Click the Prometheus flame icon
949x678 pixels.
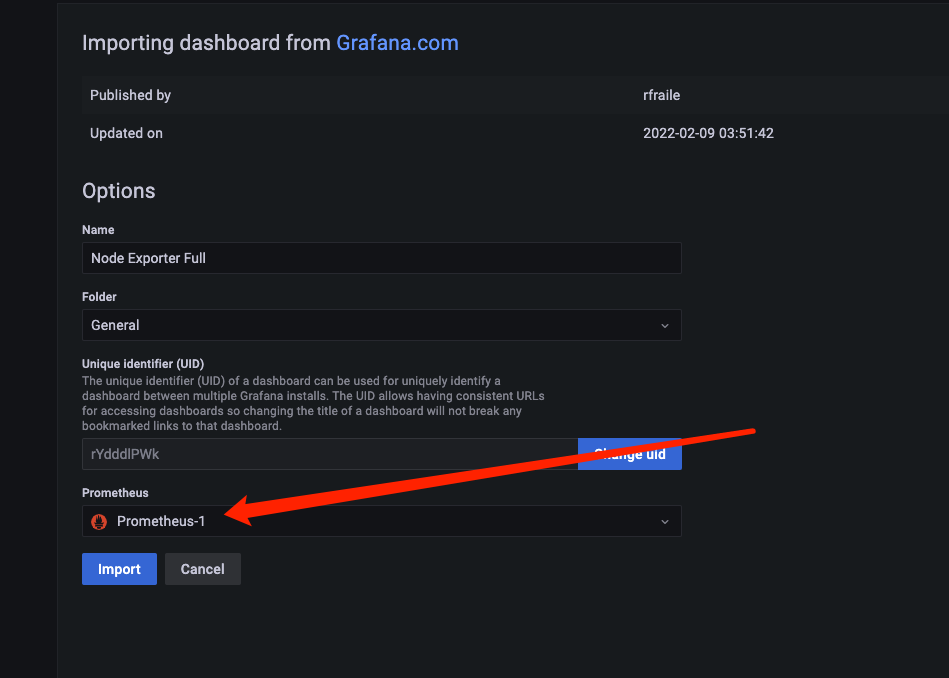coord(99,521)
